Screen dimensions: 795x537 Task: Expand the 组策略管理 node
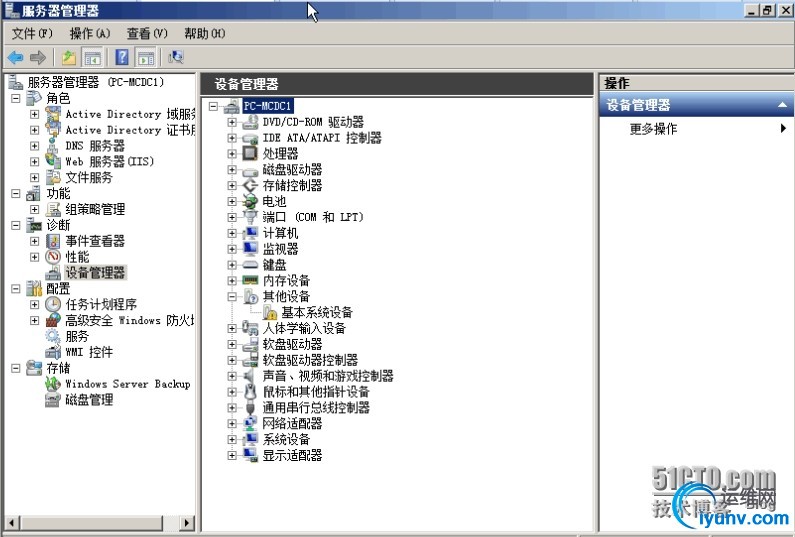[34, 209]
